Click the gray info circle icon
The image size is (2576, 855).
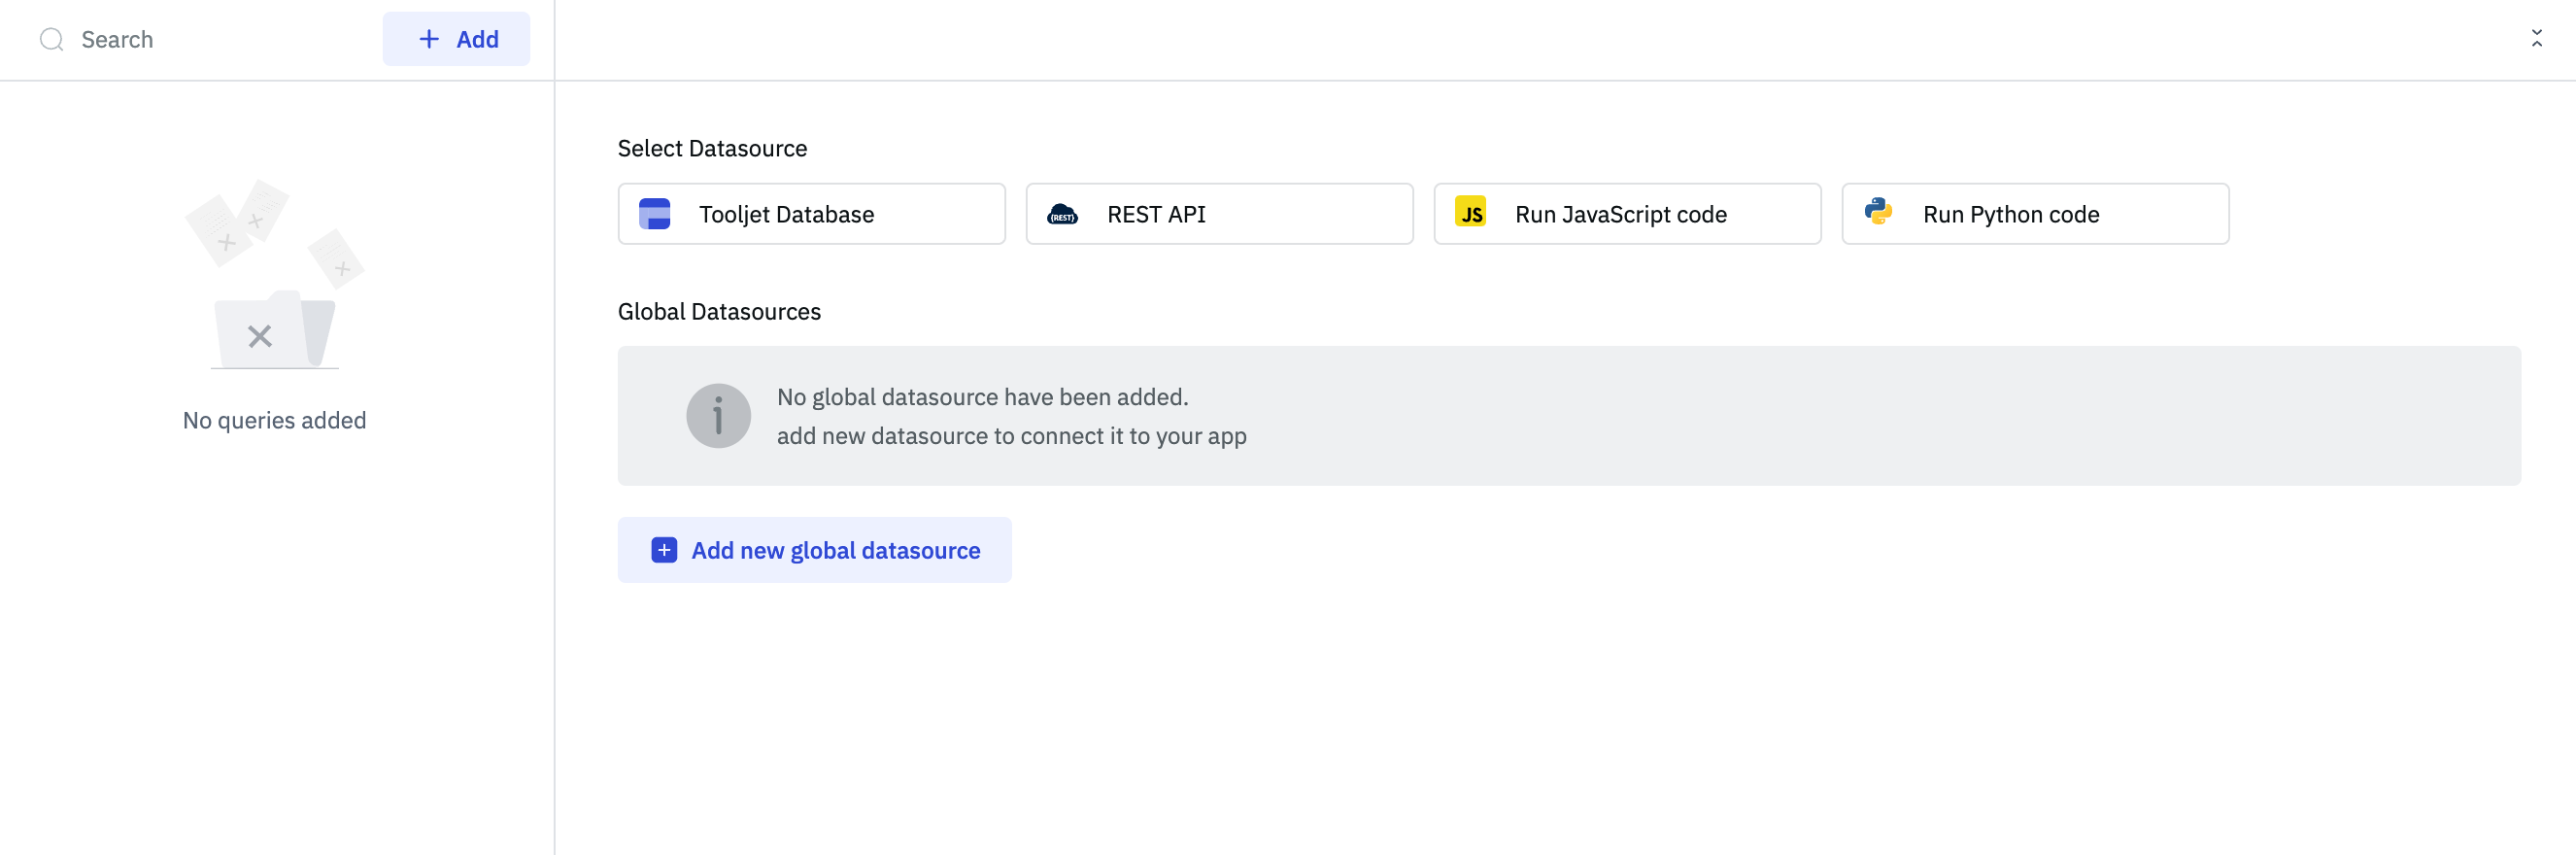pyautogui.click(x=718, y=415)
